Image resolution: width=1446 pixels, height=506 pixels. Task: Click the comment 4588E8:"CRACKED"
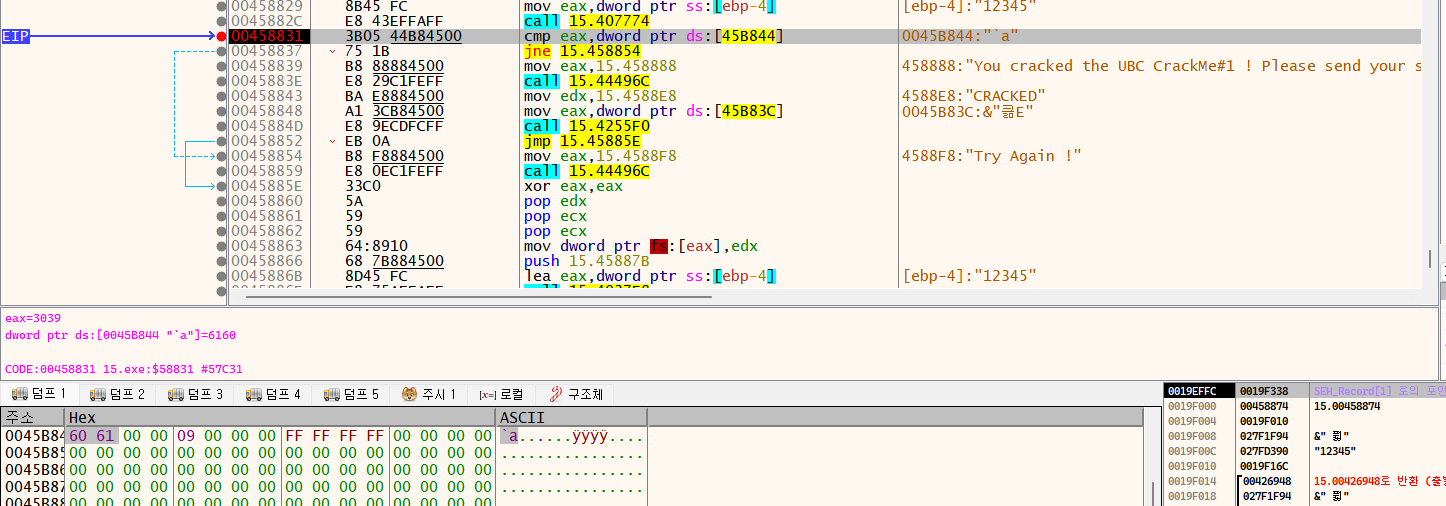[x=973, y=96]
